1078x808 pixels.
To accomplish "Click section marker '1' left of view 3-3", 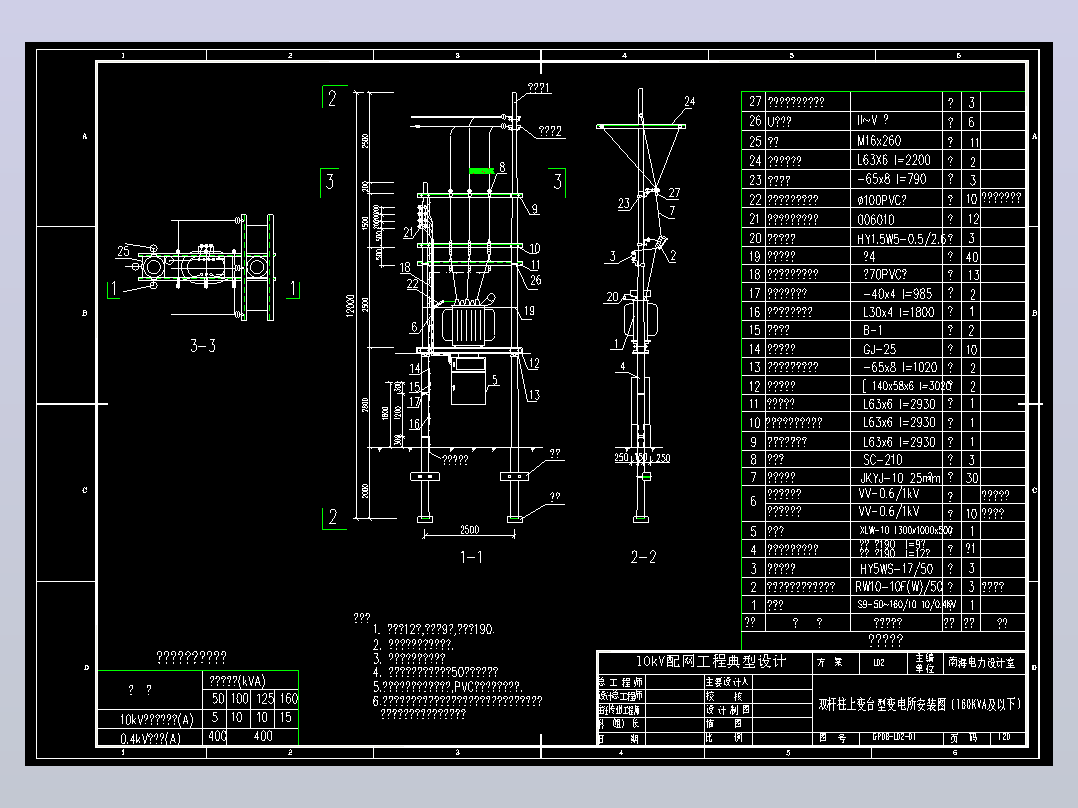I will pos(113,288).
